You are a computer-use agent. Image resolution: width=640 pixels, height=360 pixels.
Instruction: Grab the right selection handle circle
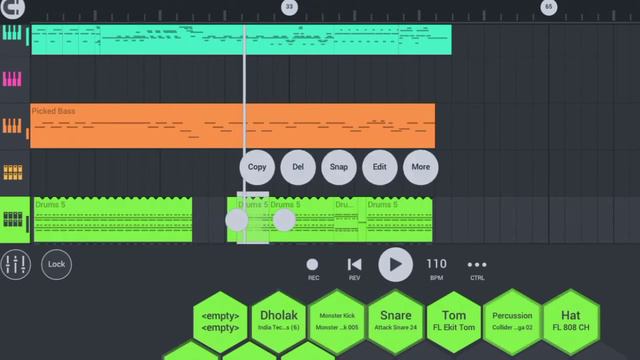click(284, 220)
